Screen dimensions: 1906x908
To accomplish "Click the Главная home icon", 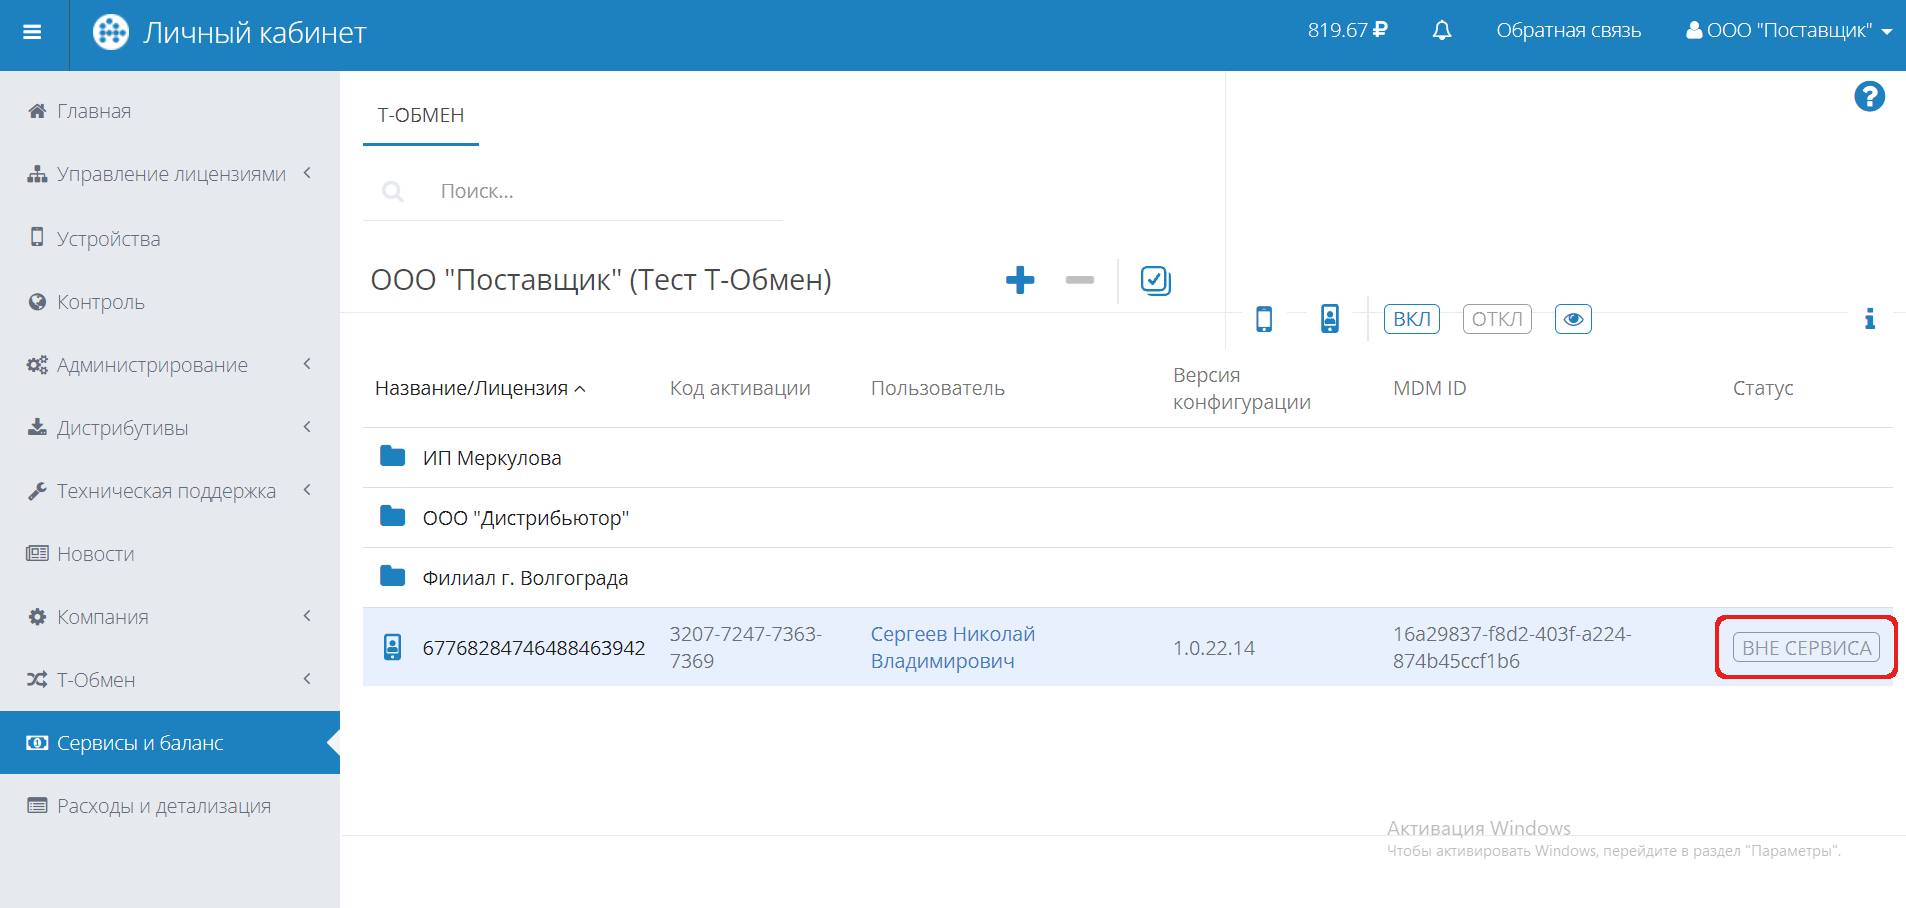I will (37, 111).
